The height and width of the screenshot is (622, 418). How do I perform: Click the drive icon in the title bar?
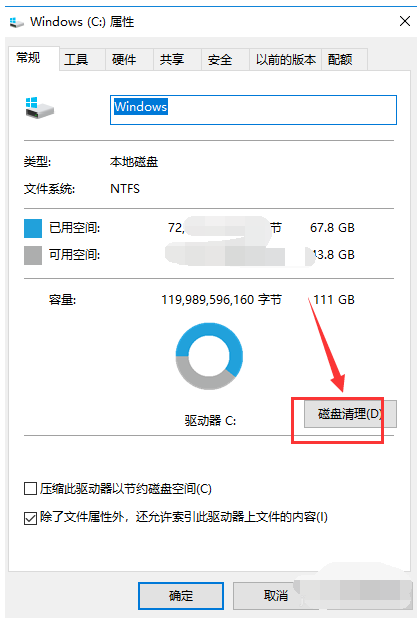tap(16, 22)
